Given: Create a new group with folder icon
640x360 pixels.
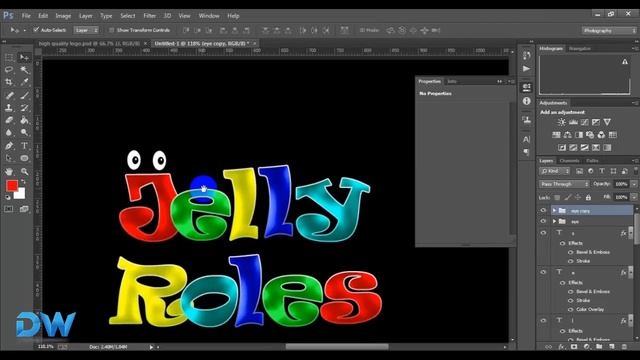Looking at the screenshot, I should click(x=599, y=347).
